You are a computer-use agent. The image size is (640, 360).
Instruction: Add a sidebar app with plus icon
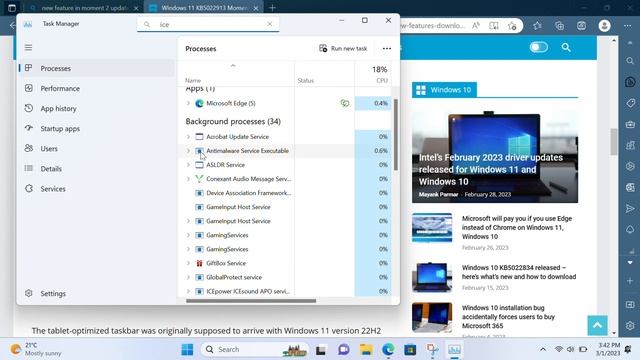630,281
